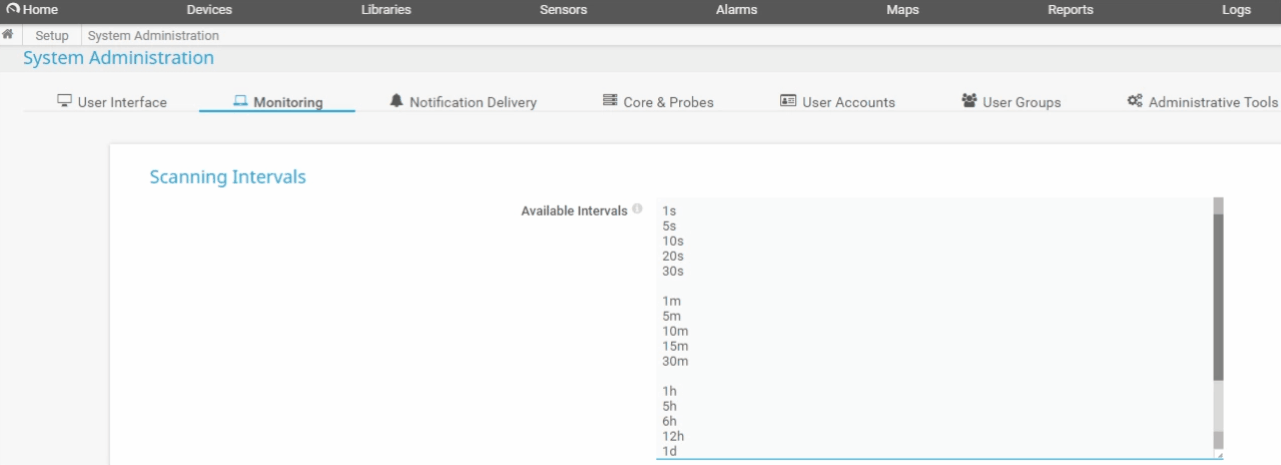Click the Available Intervals list scrollbar
Viewport: 1281px width, 465px height.
1218,300
